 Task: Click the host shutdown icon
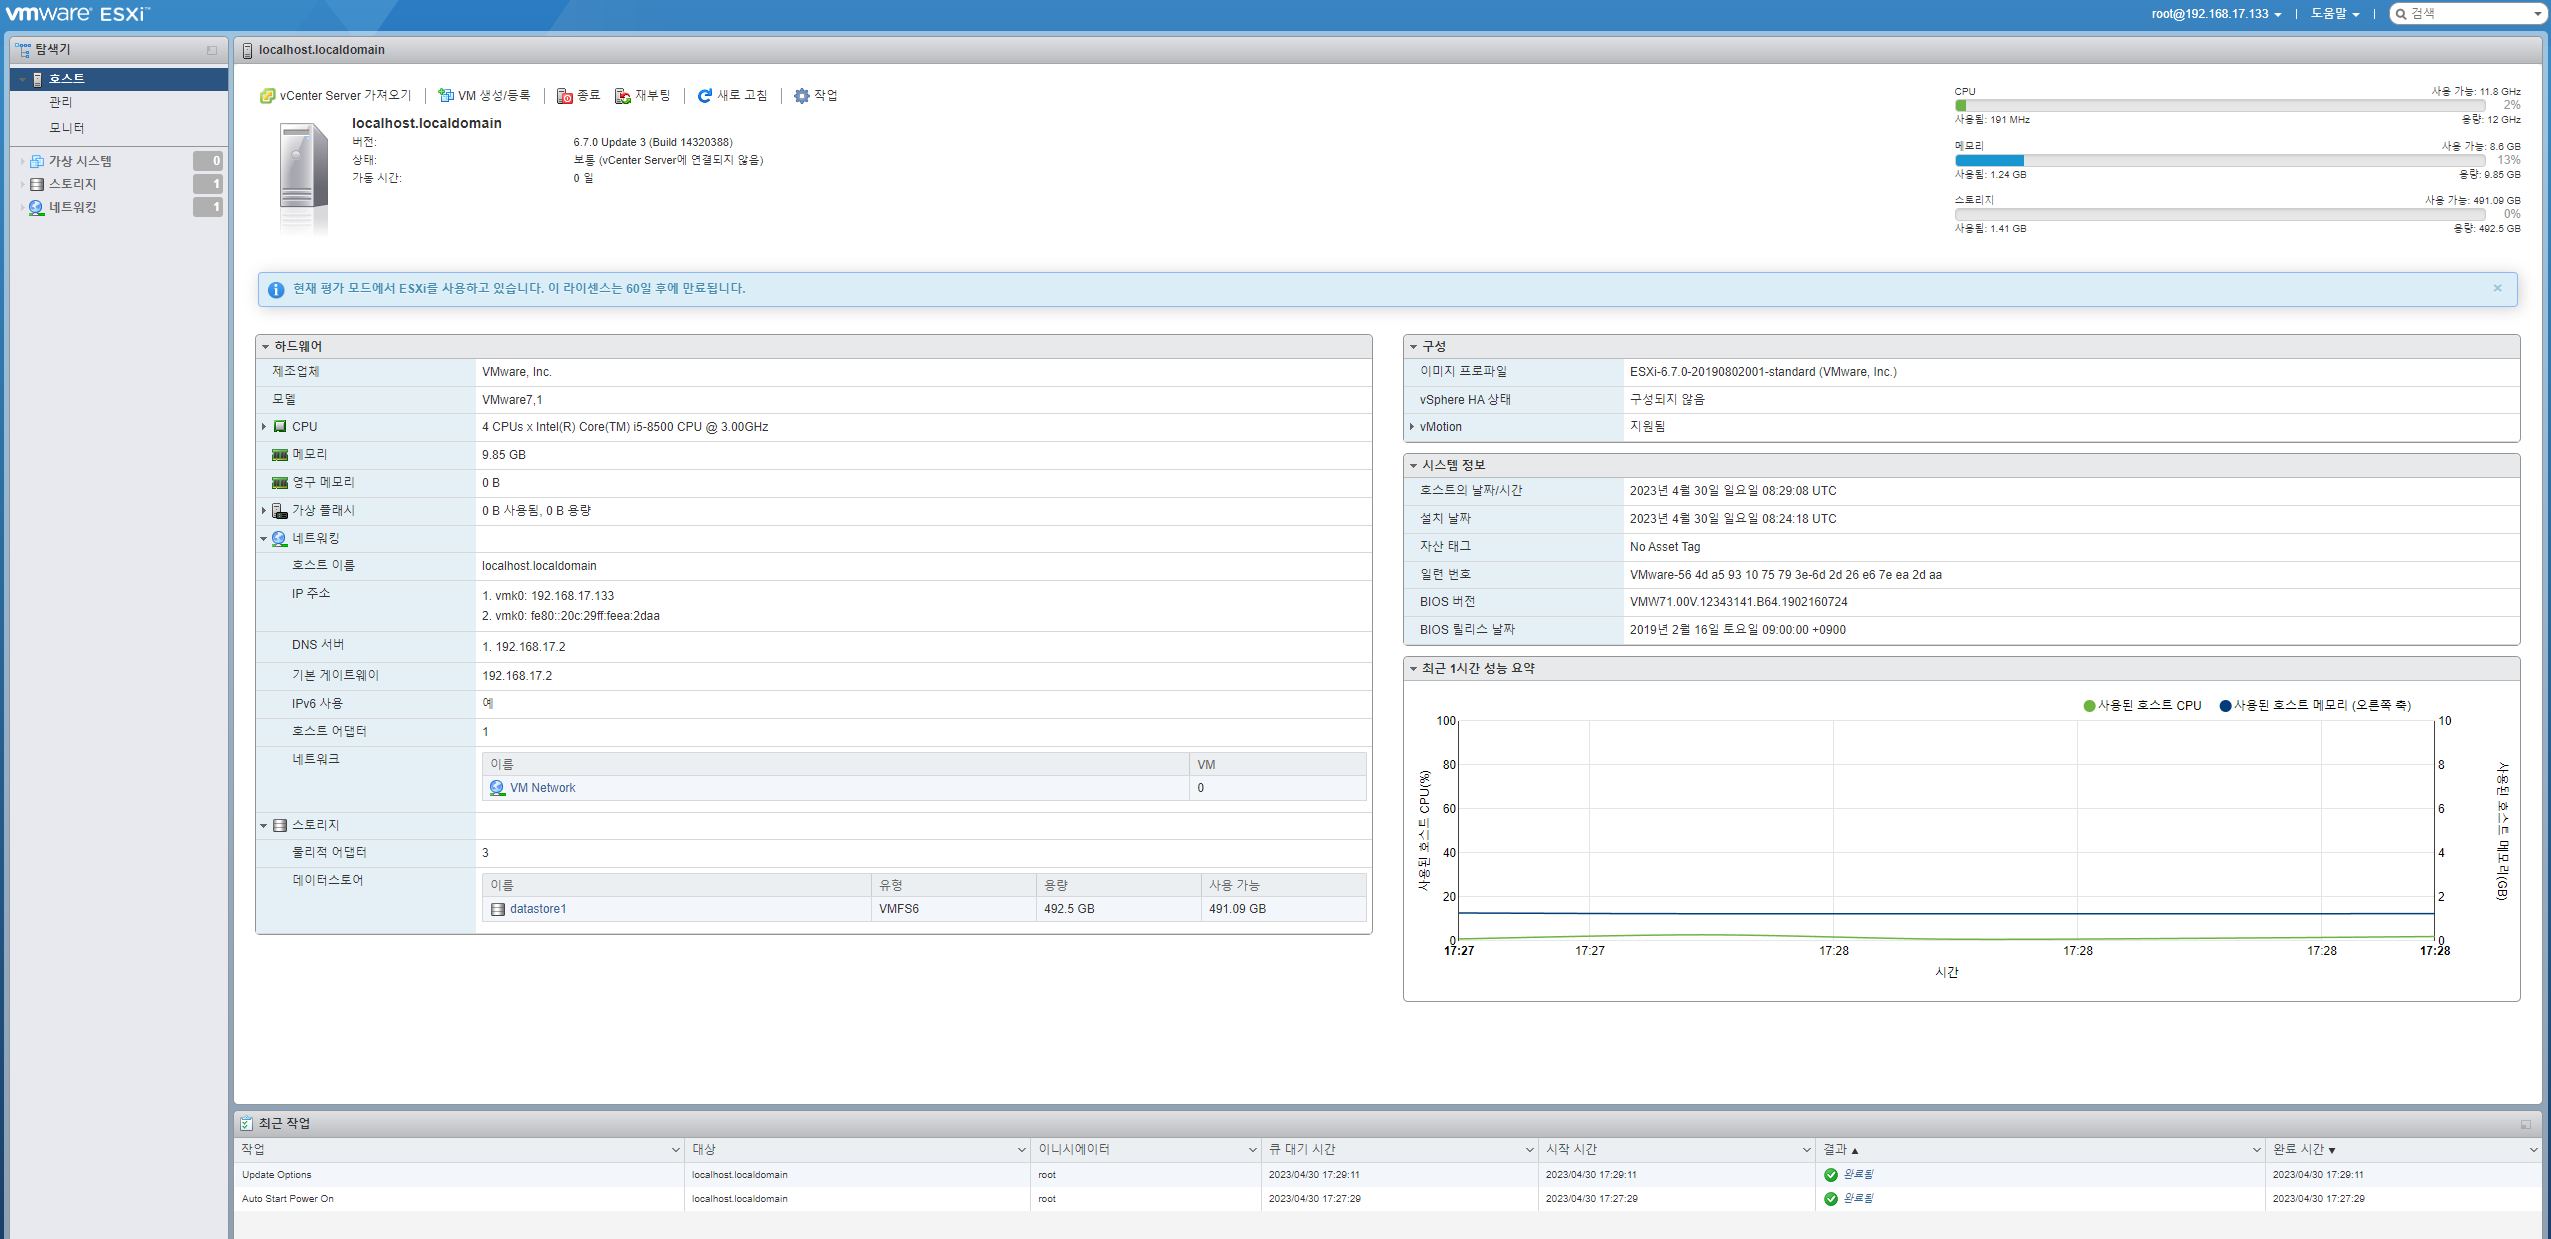pyautogui.click(x=565, y=96)
